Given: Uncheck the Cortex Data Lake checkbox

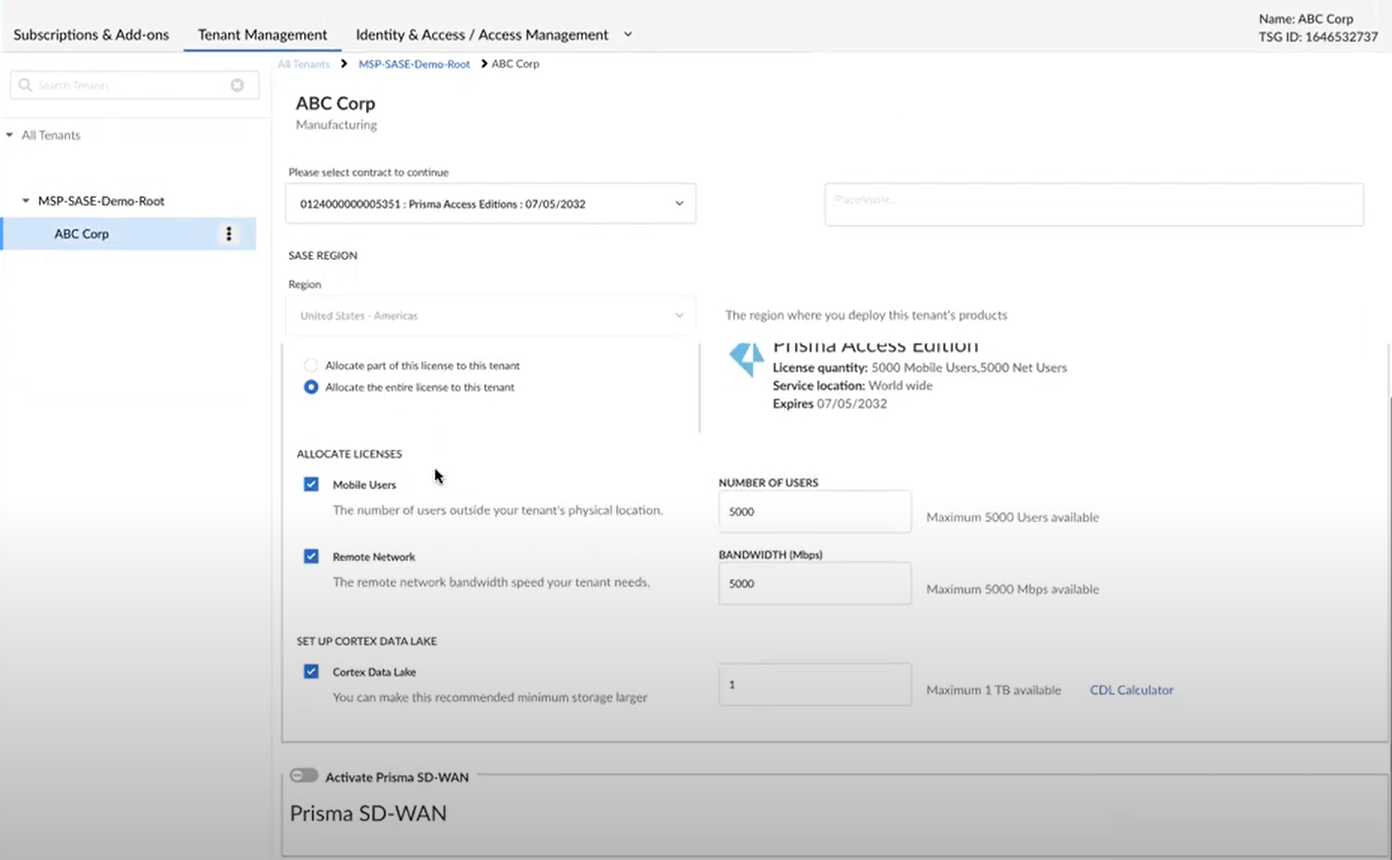Looking at the screenshot, I should click(x=311, y=672).
